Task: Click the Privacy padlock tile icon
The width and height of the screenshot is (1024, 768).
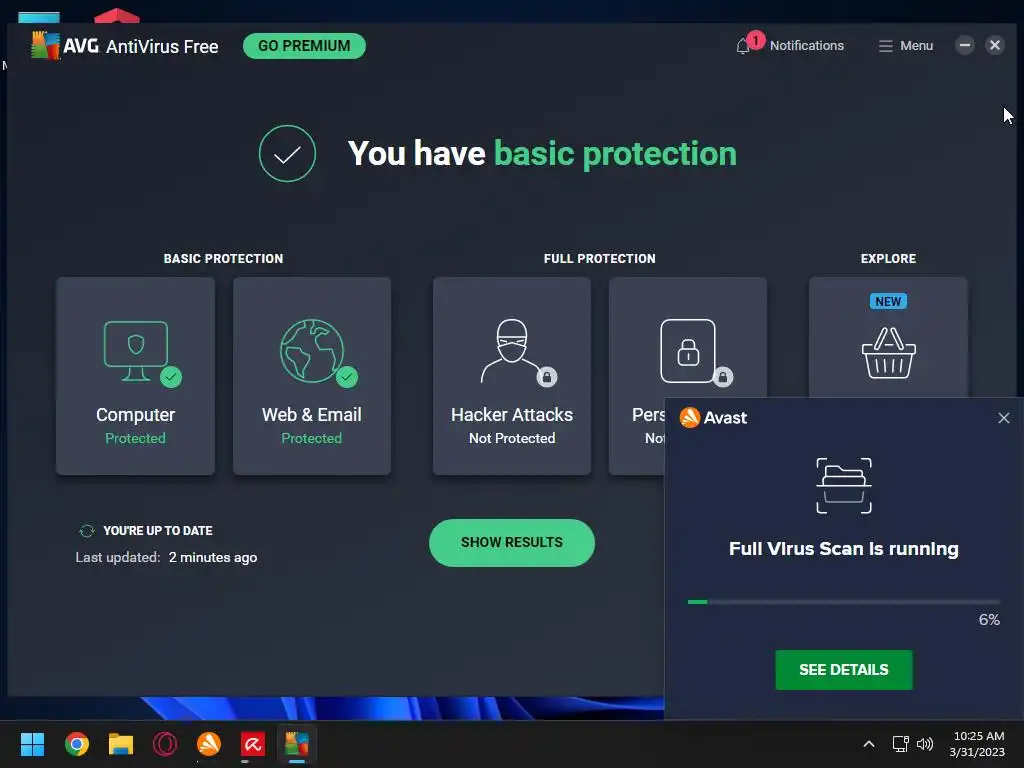Action: (x=688, y=351)
